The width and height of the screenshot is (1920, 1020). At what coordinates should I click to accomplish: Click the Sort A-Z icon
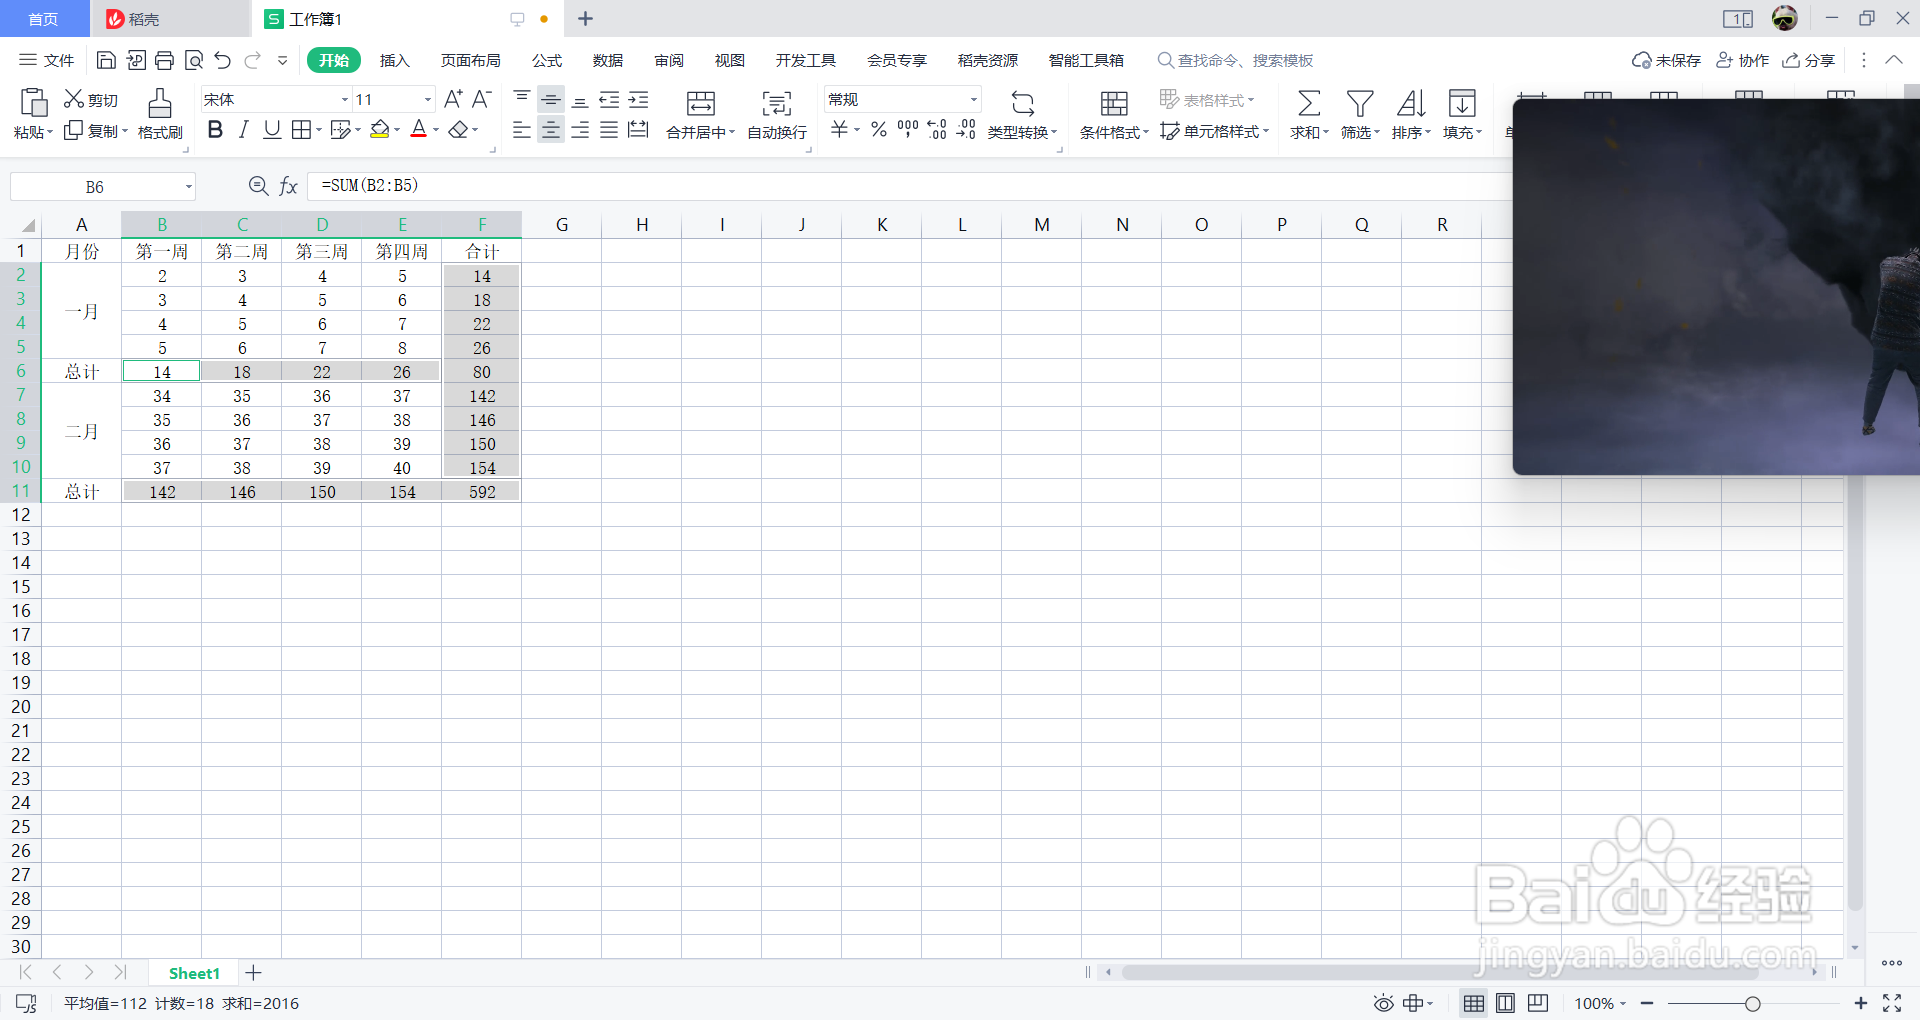click(1411, 103)
